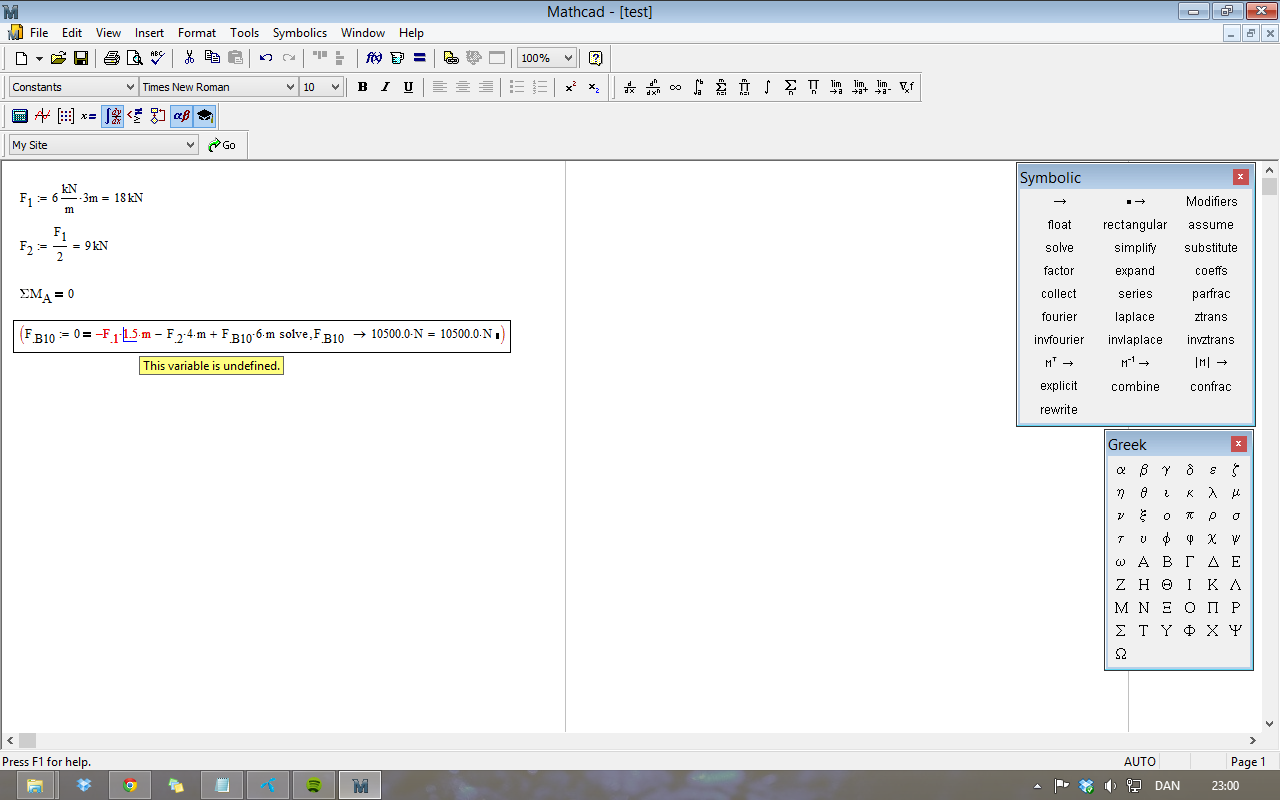Toggle Italic text formatting
1280x800 pixels.
pos(385,87)
